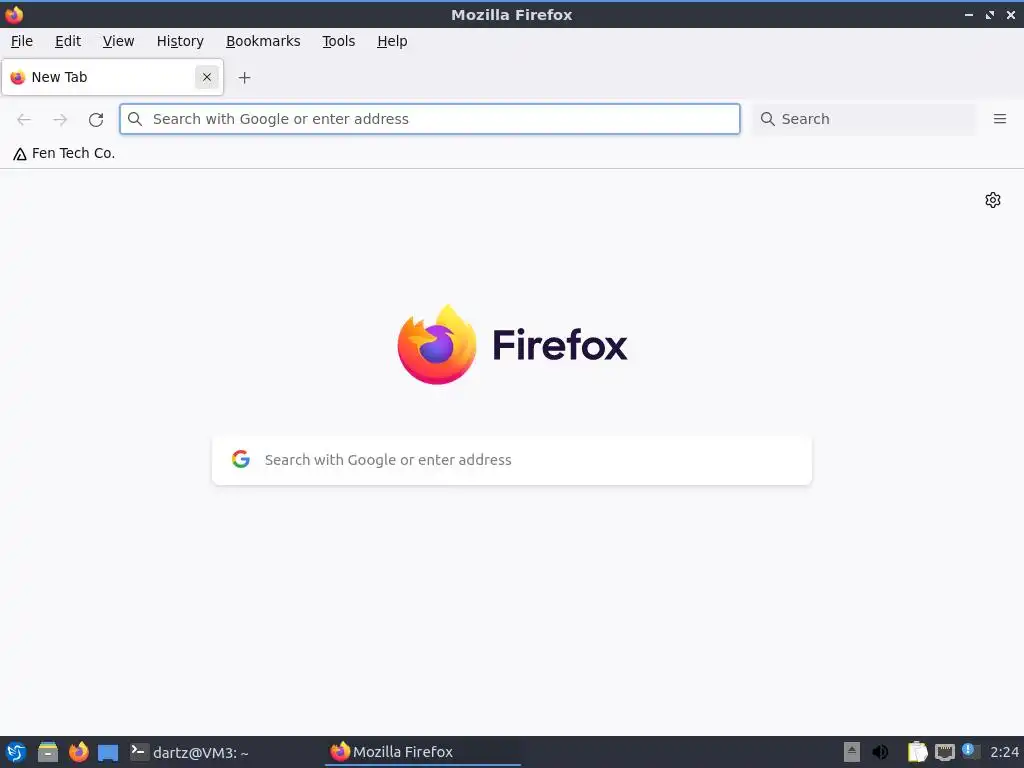Click the Firefox logo on the page

point(512,345)
